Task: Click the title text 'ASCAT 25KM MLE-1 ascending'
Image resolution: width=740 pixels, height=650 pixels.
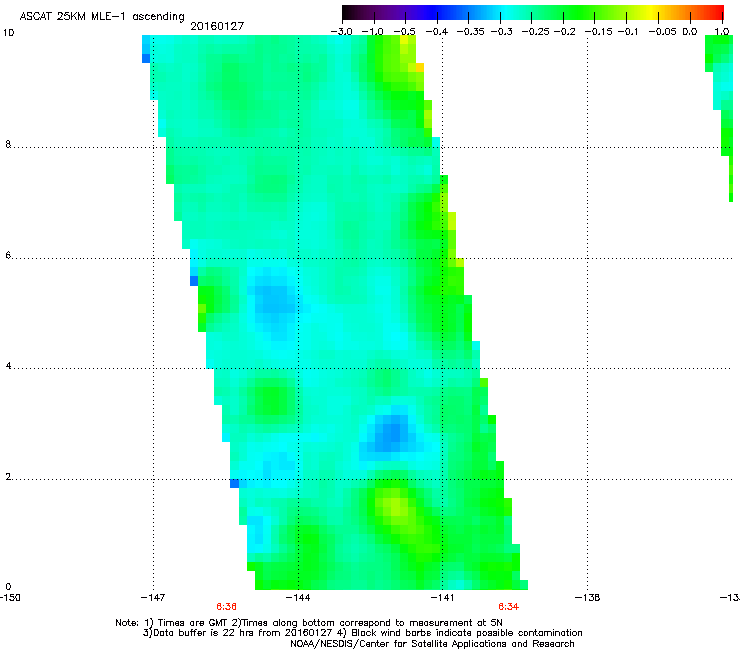Action: 102,17
